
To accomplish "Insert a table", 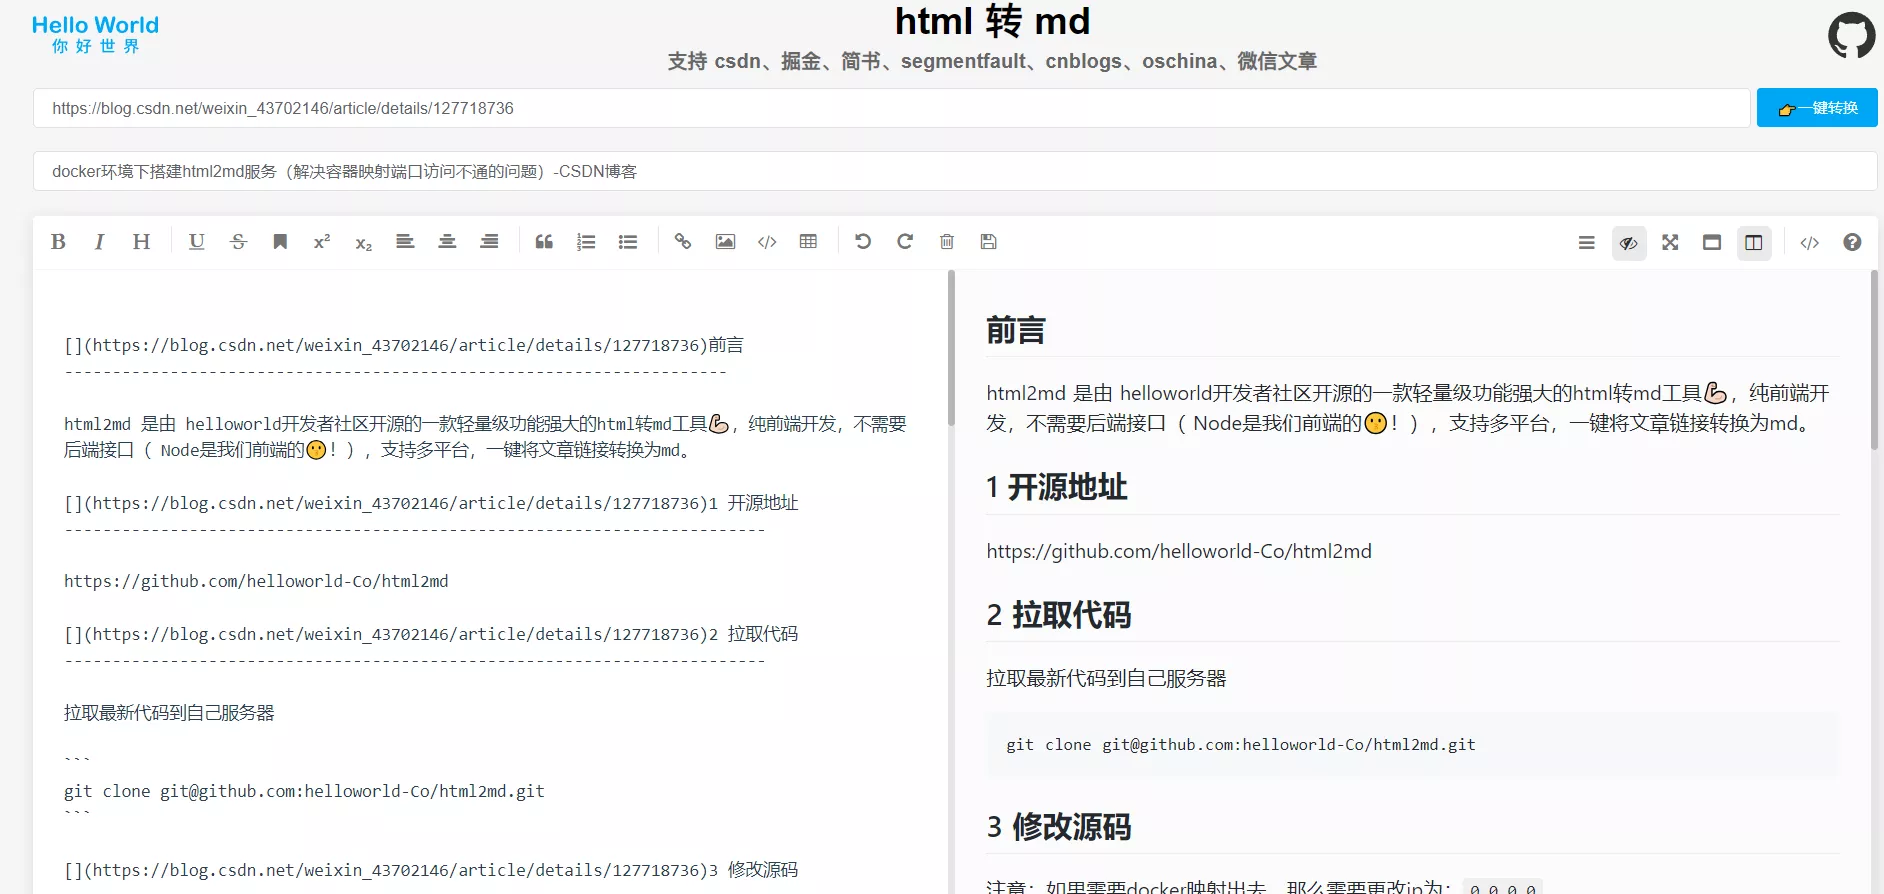I will (x=808, y=242).
